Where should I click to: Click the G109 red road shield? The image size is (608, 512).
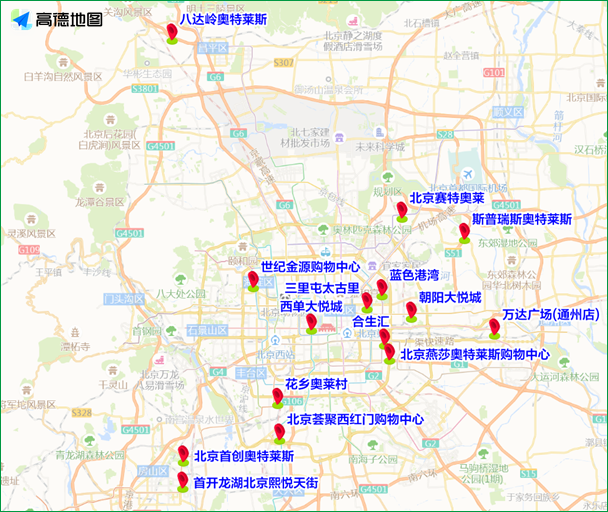click(29, 250)
